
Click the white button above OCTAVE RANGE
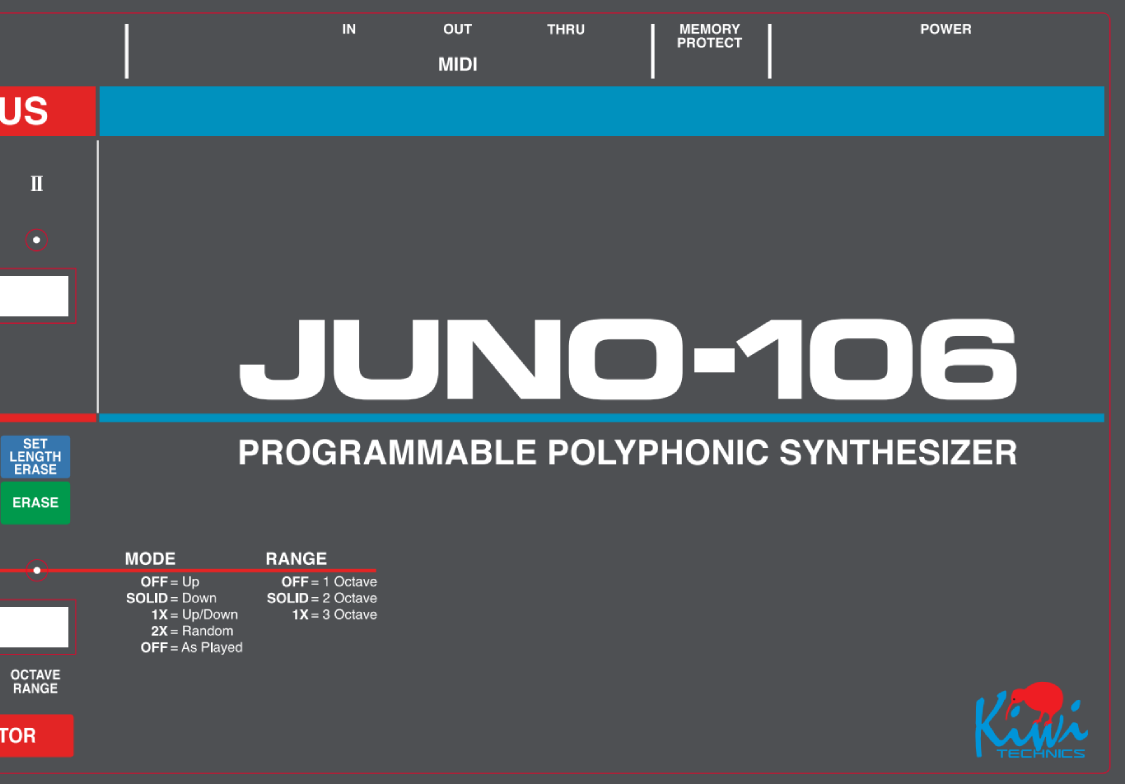34,627
